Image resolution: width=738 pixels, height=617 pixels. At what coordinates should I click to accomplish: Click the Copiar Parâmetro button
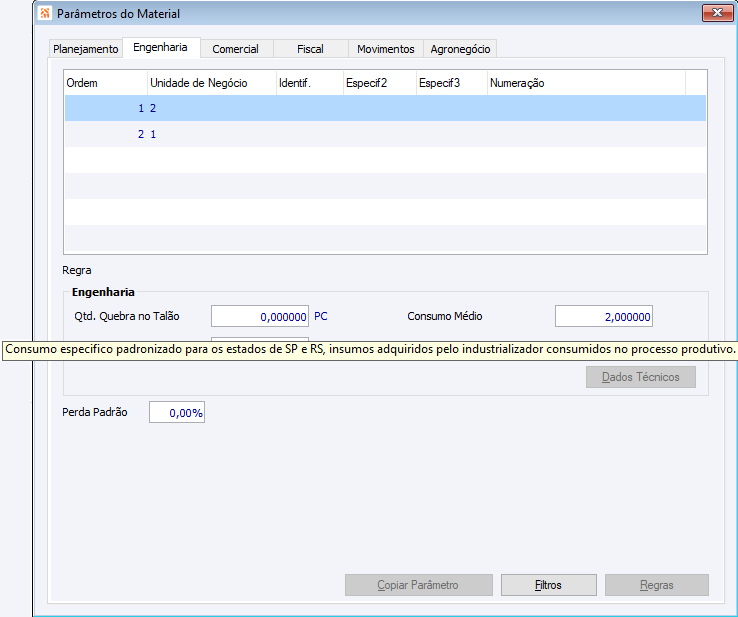pyautogui.click(x=418, y=585)
